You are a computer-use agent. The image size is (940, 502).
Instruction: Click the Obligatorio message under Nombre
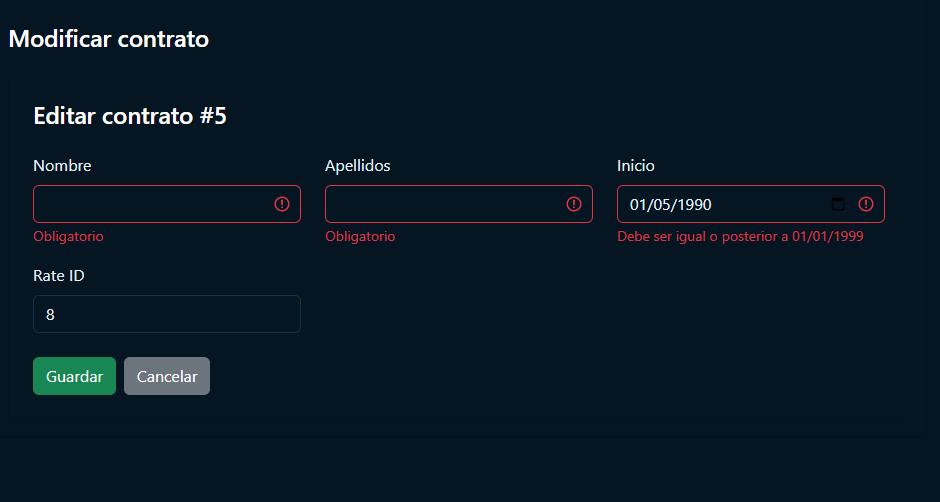click(x=68, y=237)
